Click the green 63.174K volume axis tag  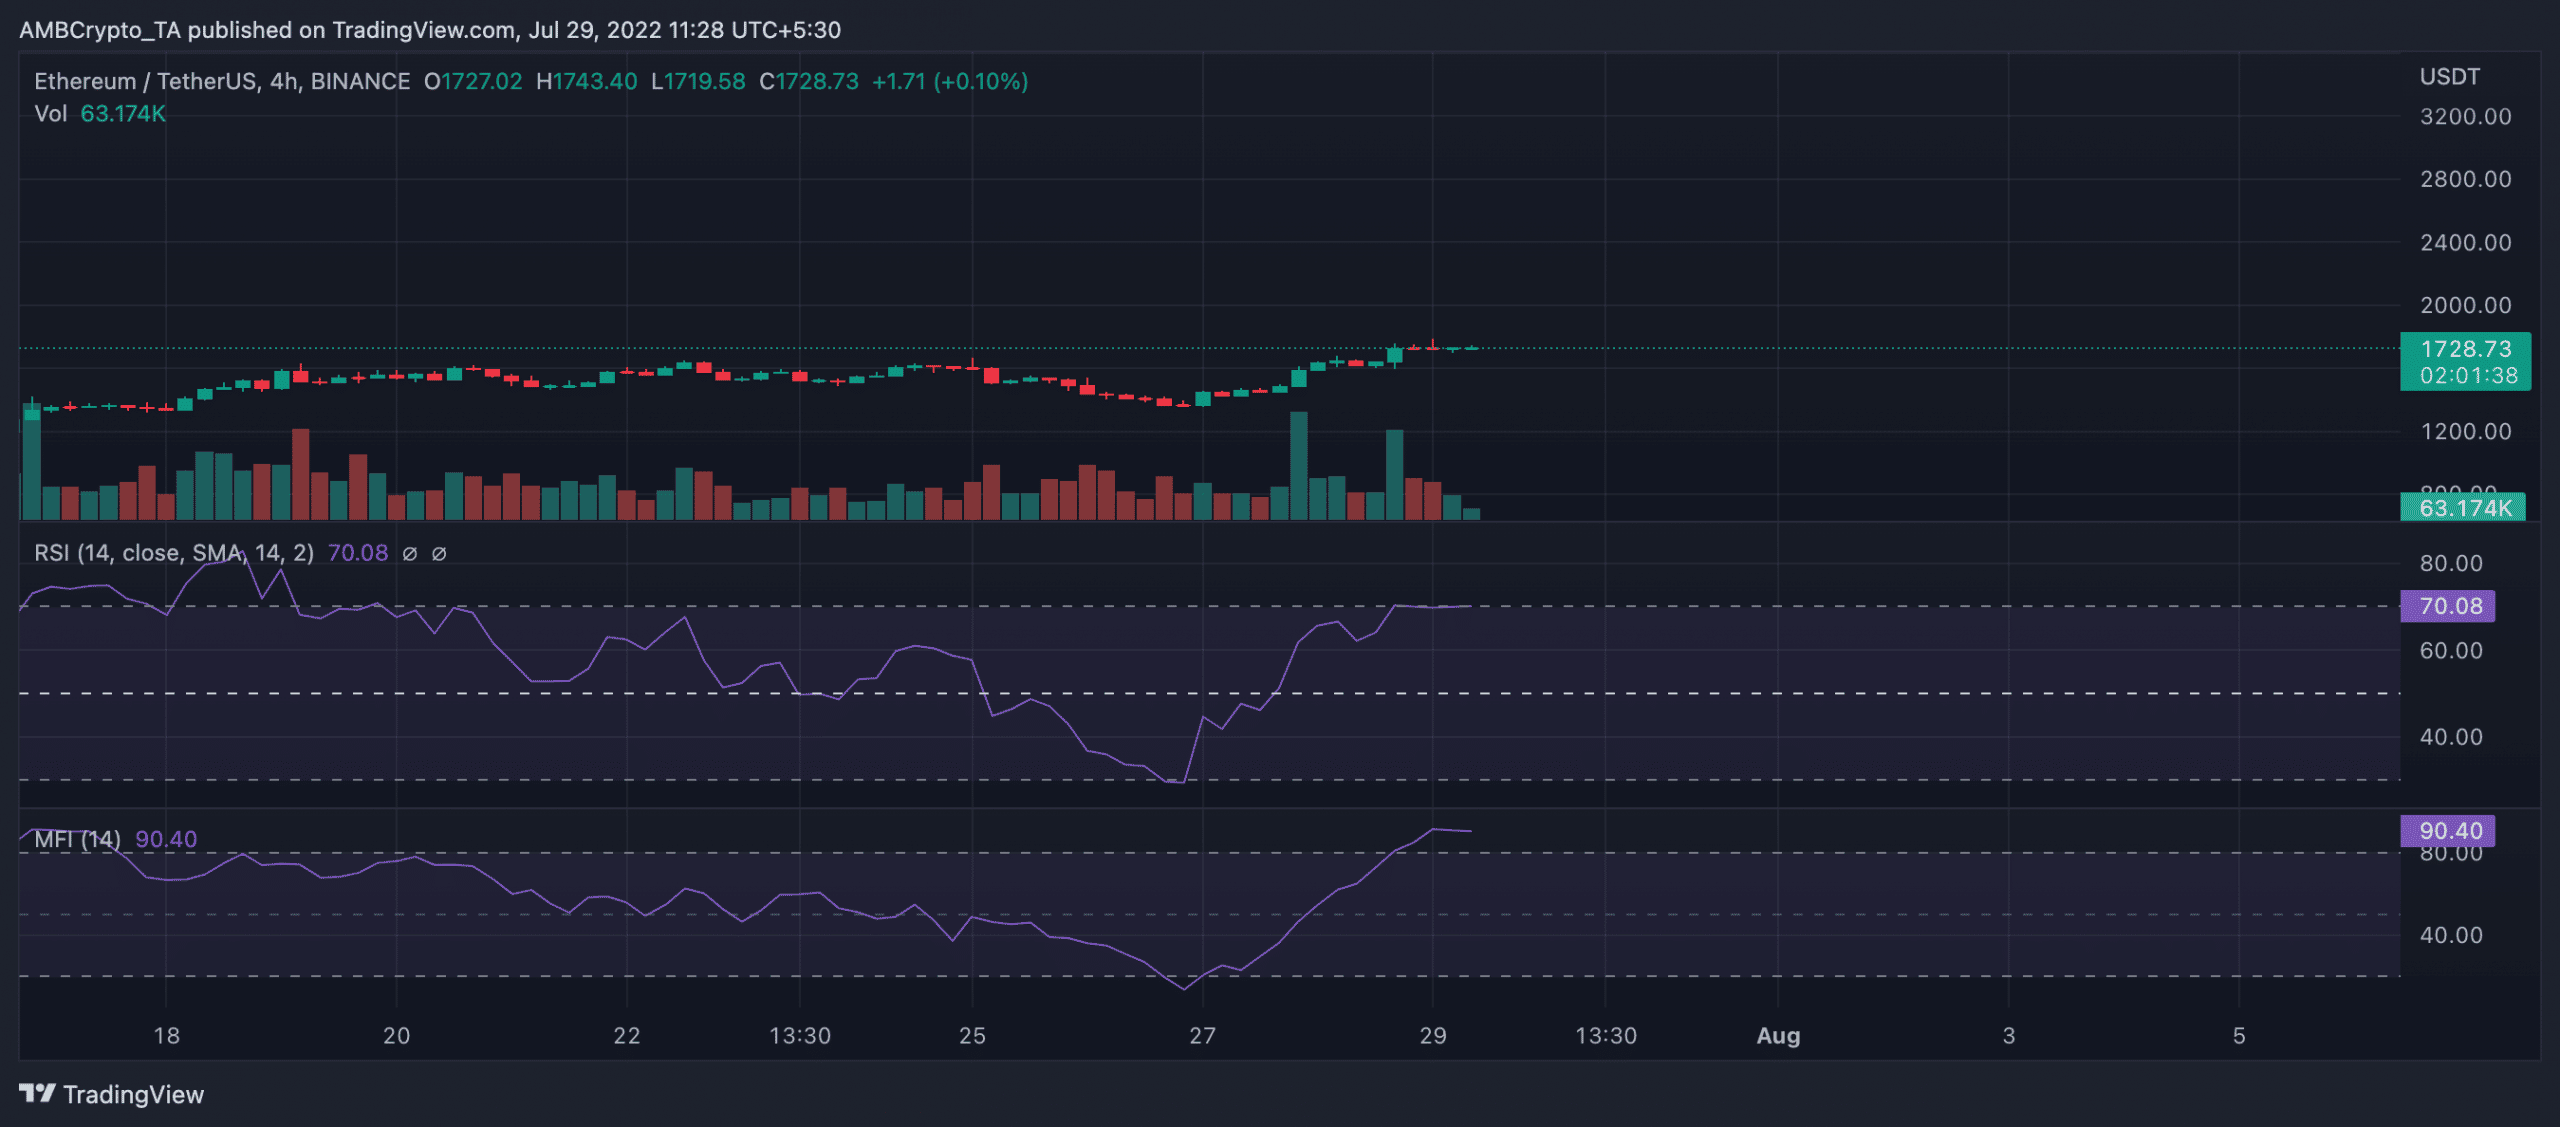(x=2463, y=508)
